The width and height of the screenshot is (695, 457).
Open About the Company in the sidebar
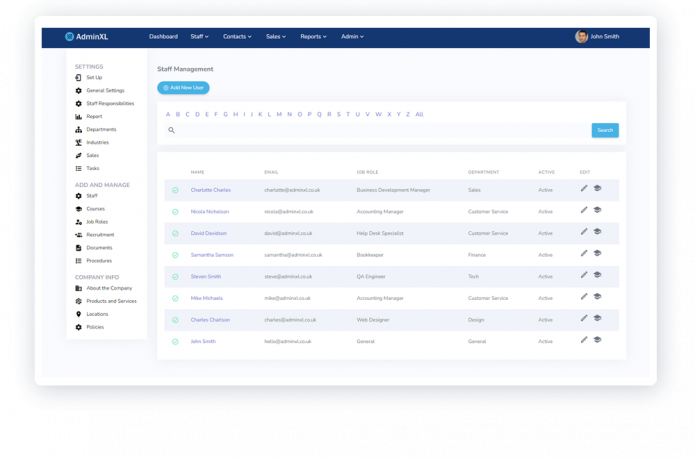click(x=109, y=288)
